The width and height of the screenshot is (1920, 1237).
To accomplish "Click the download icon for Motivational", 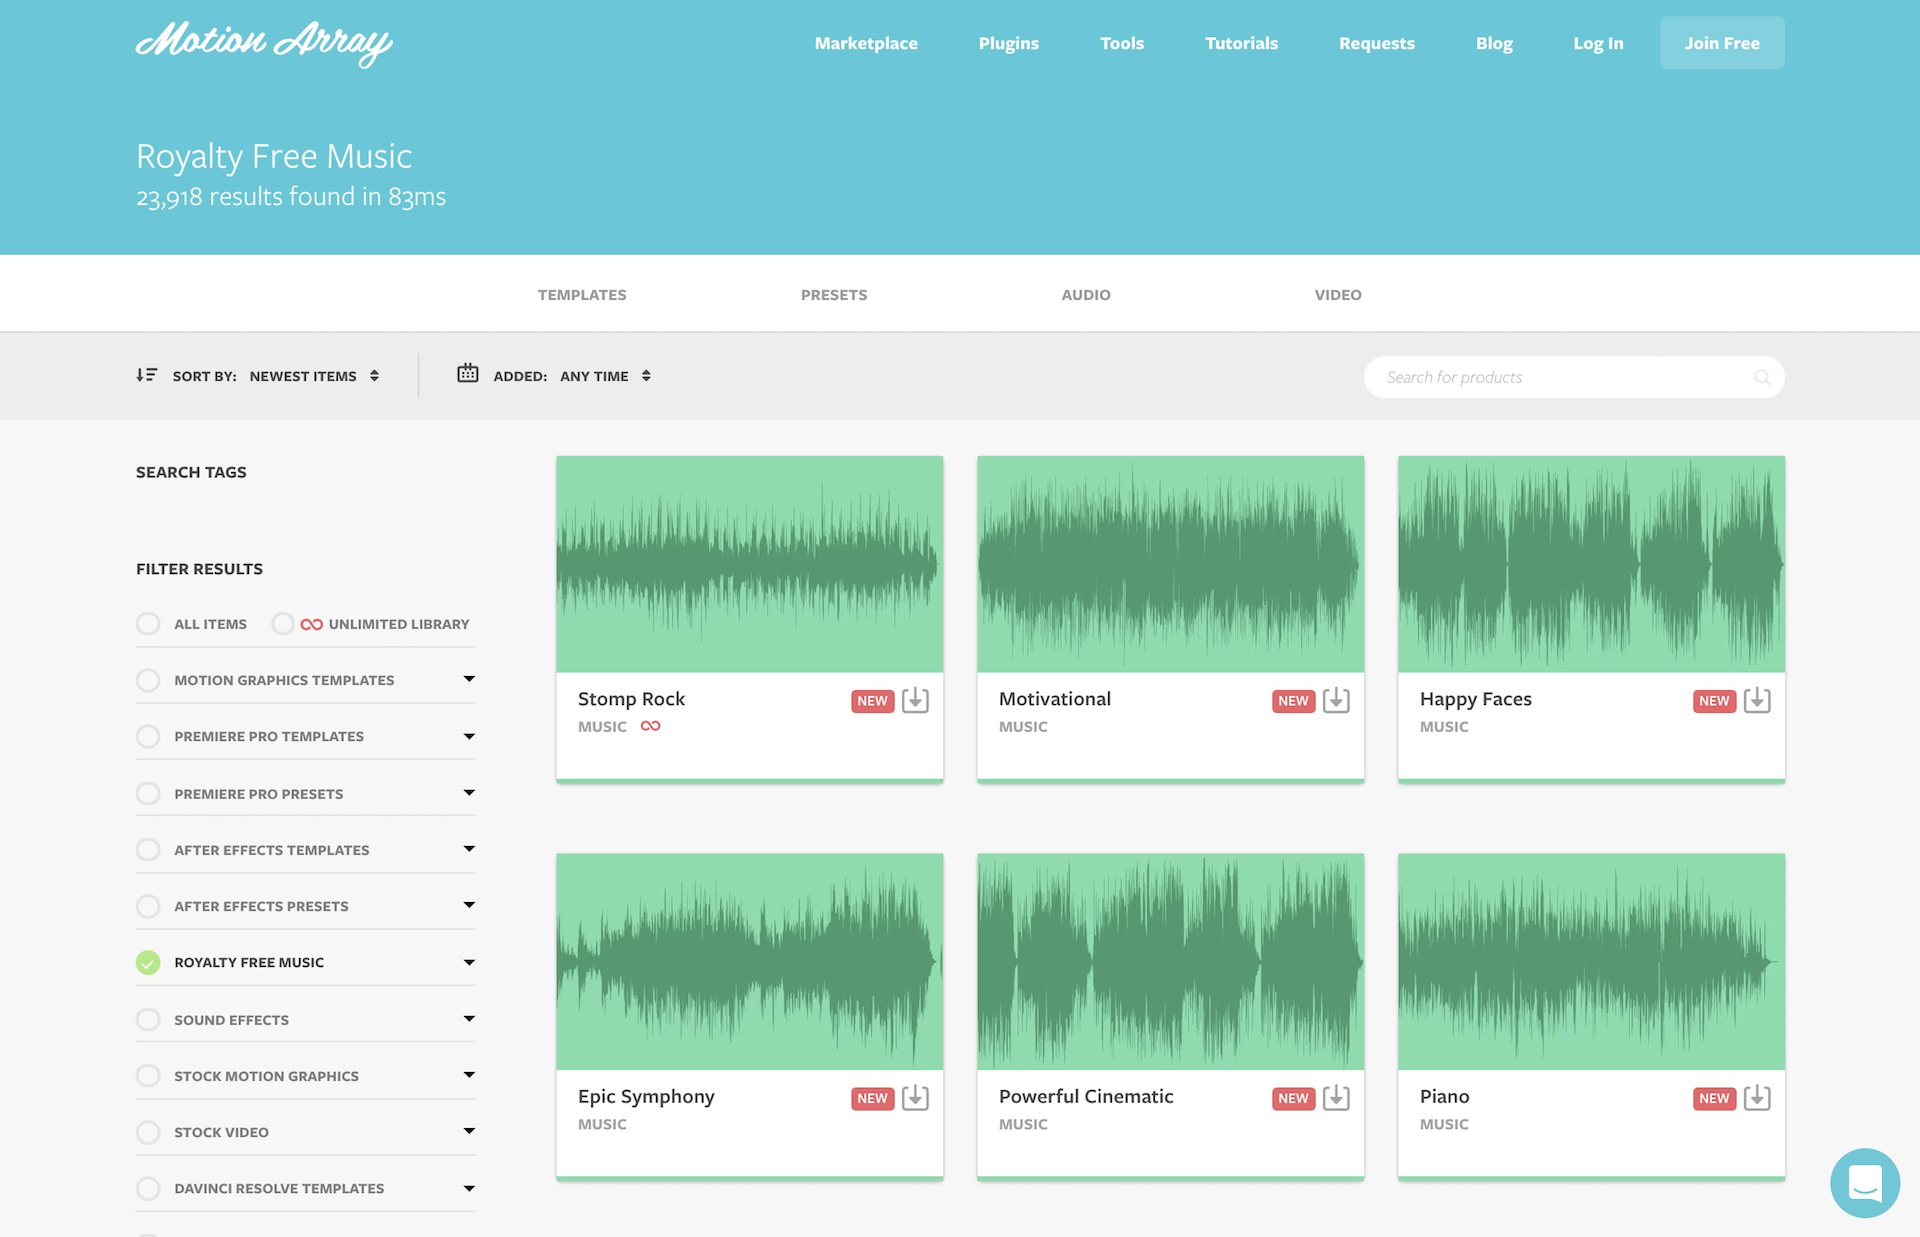I will tap(1336, 701).
